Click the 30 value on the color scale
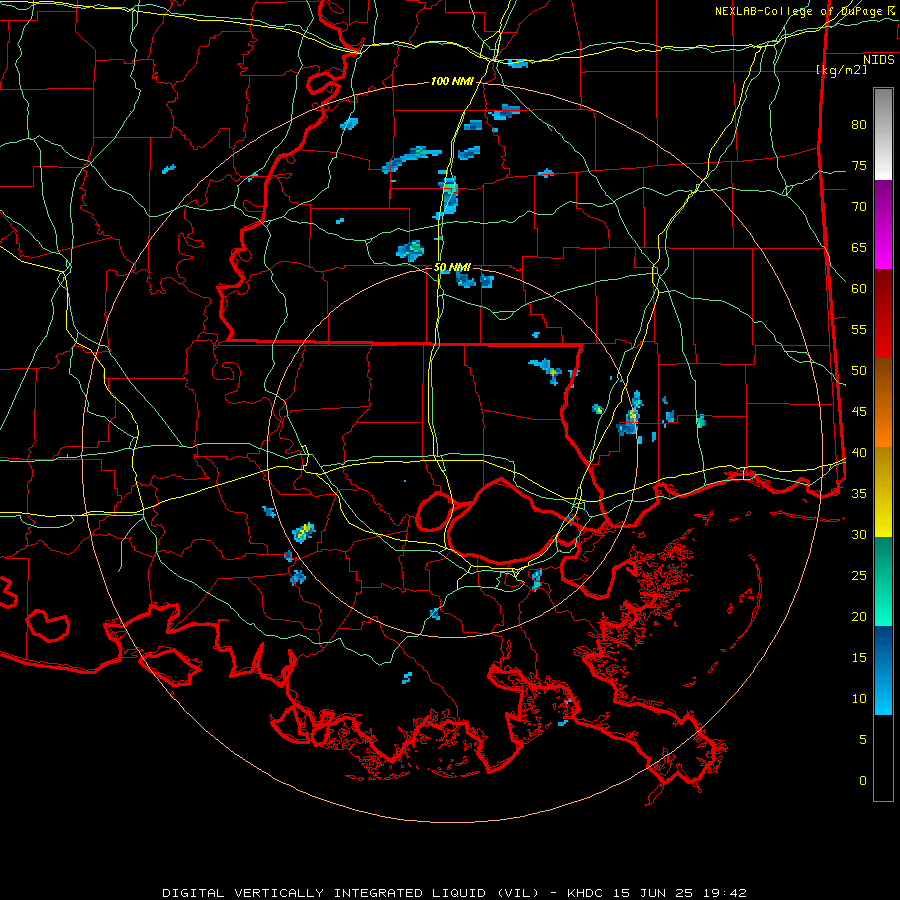The width and height of the screenshot is (900, 900). (859, 535)
